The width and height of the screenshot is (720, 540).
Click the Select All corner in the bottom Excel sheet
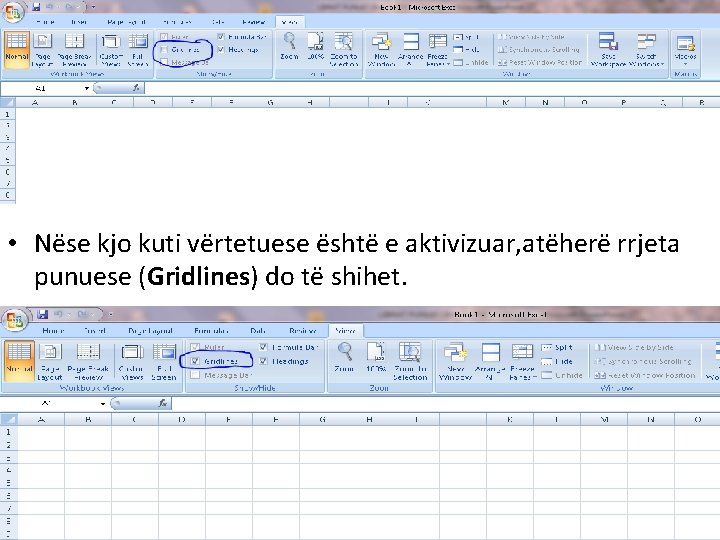tap(9, 419)
